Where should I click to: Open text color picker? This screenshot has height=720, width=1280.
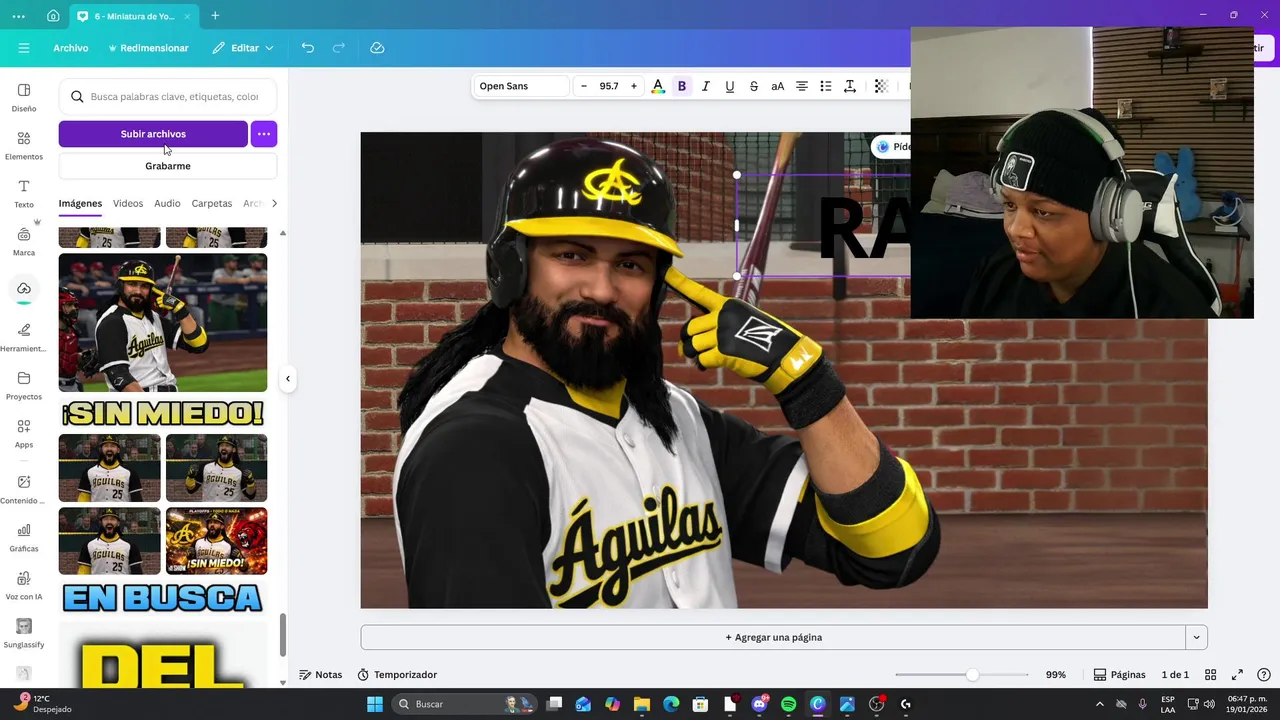click(658, 86)
